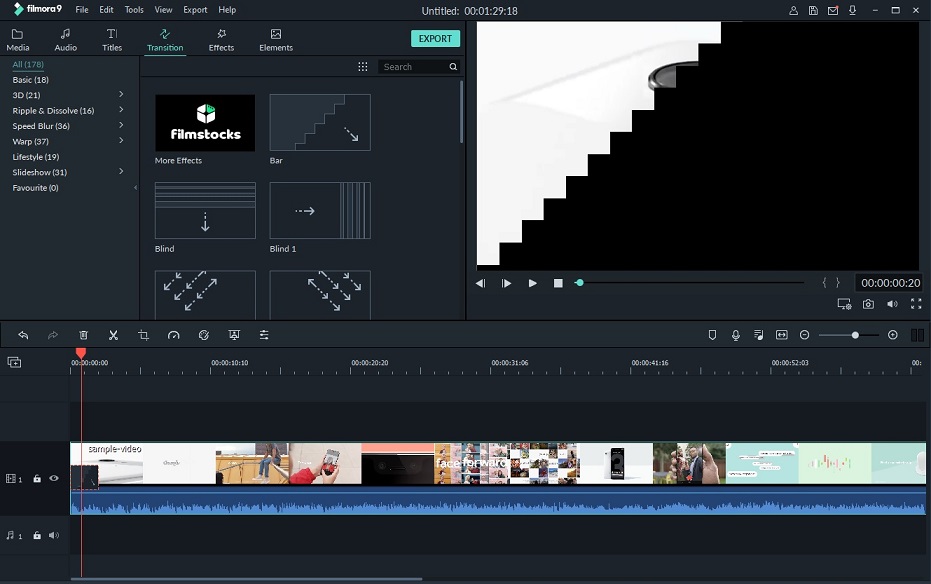This screenshot has height=584, width=931.
Task: Click the Redo arrow
Action: (x=53, y=335)
